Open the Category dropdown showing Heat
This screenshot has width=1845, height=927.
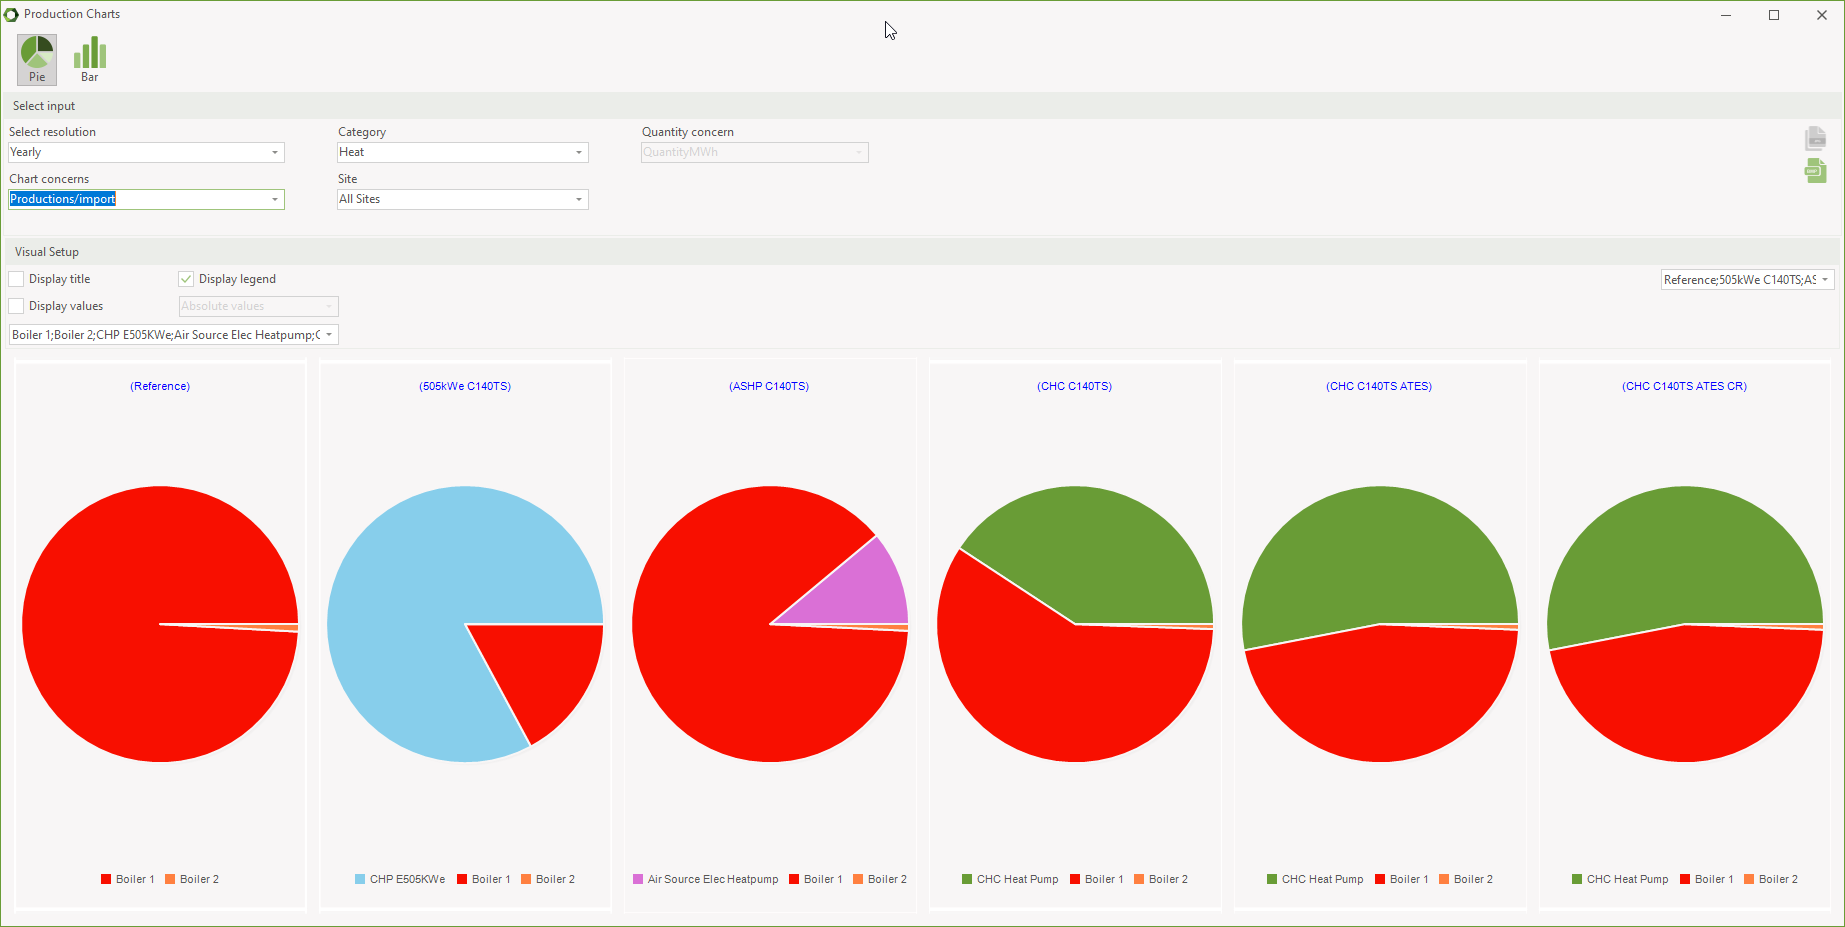click(579, 152)
